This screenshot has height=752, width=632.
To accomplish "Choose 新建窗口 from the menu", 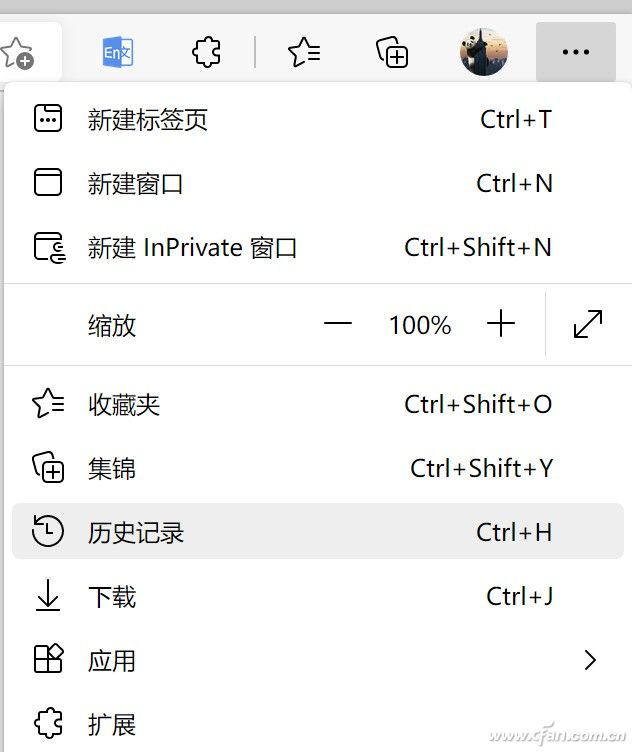I will 136,184.
